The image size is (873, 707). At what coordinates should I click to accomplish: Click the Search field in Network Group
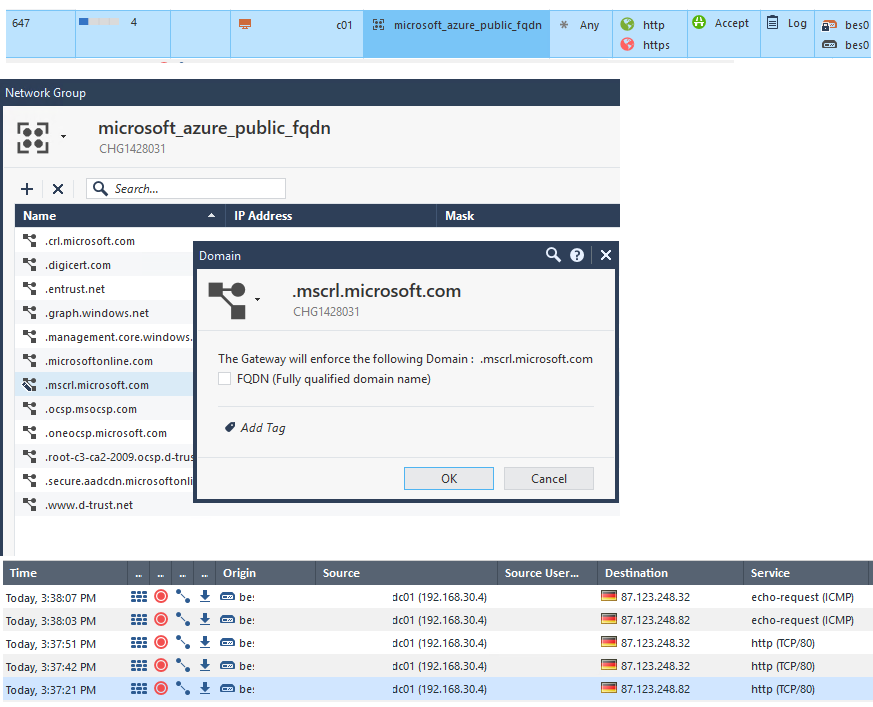[x=186, y=189]
